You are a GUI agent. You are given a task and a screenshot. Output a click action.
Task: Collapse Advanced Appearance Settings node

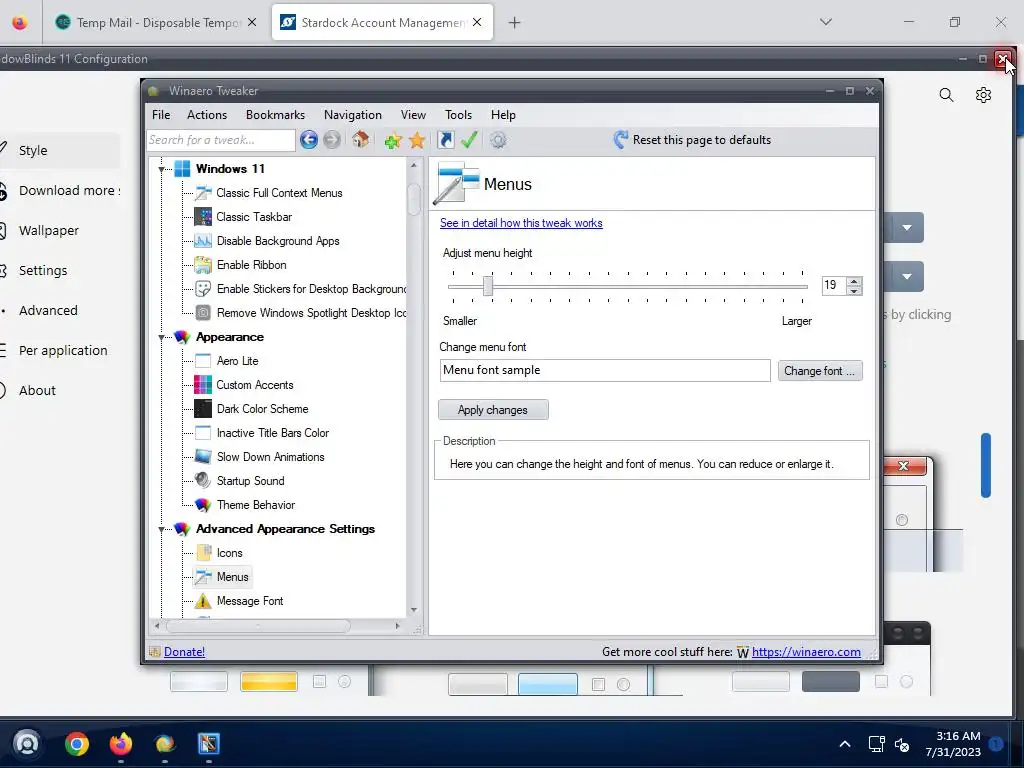pos(161,530)
